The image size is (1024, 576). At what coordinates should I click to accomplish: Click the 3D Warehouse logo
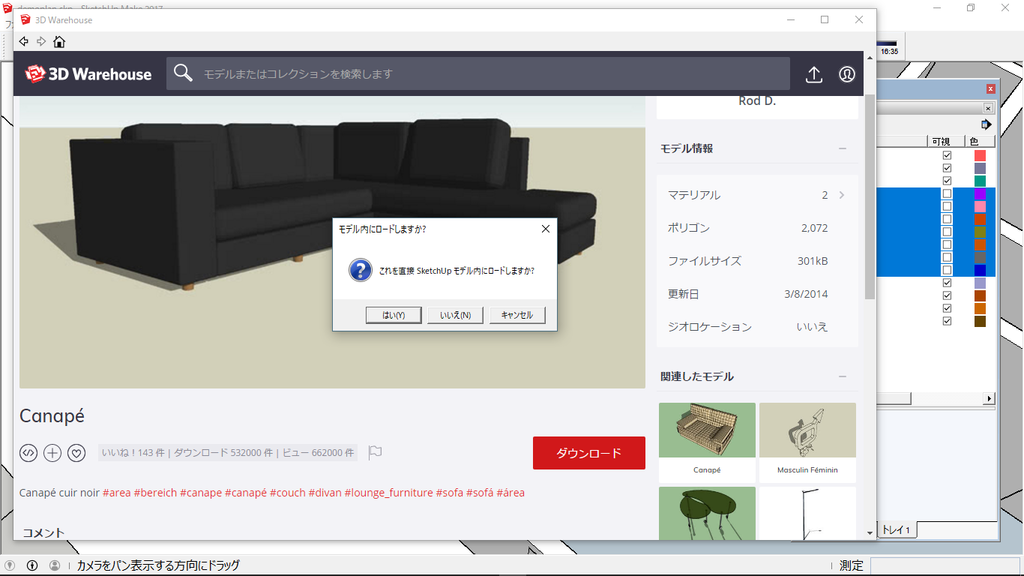(x=88, y=74)
